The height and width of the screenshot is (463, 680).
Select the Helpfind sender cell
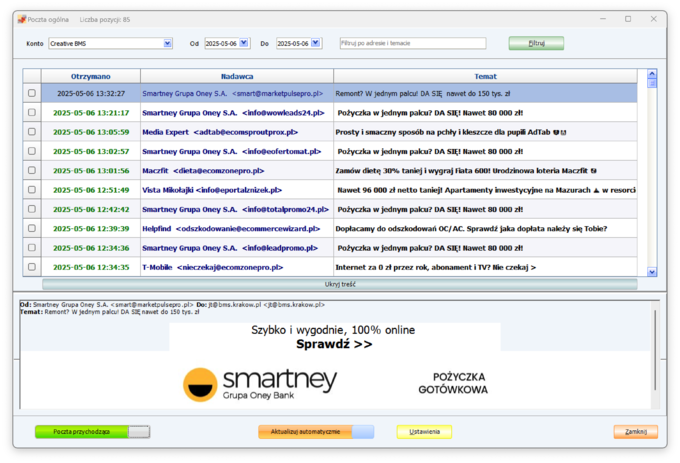(237, 228)
